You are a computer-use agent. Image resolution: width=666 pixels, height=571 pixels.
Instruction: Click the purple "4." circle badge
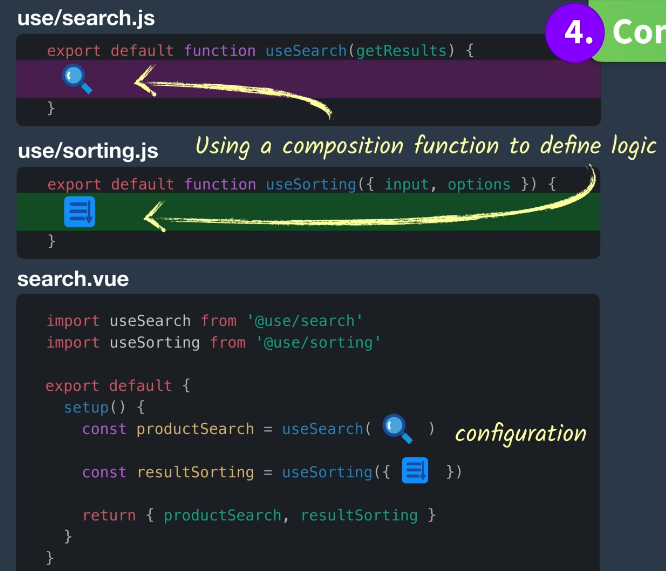tap(577, 31)
